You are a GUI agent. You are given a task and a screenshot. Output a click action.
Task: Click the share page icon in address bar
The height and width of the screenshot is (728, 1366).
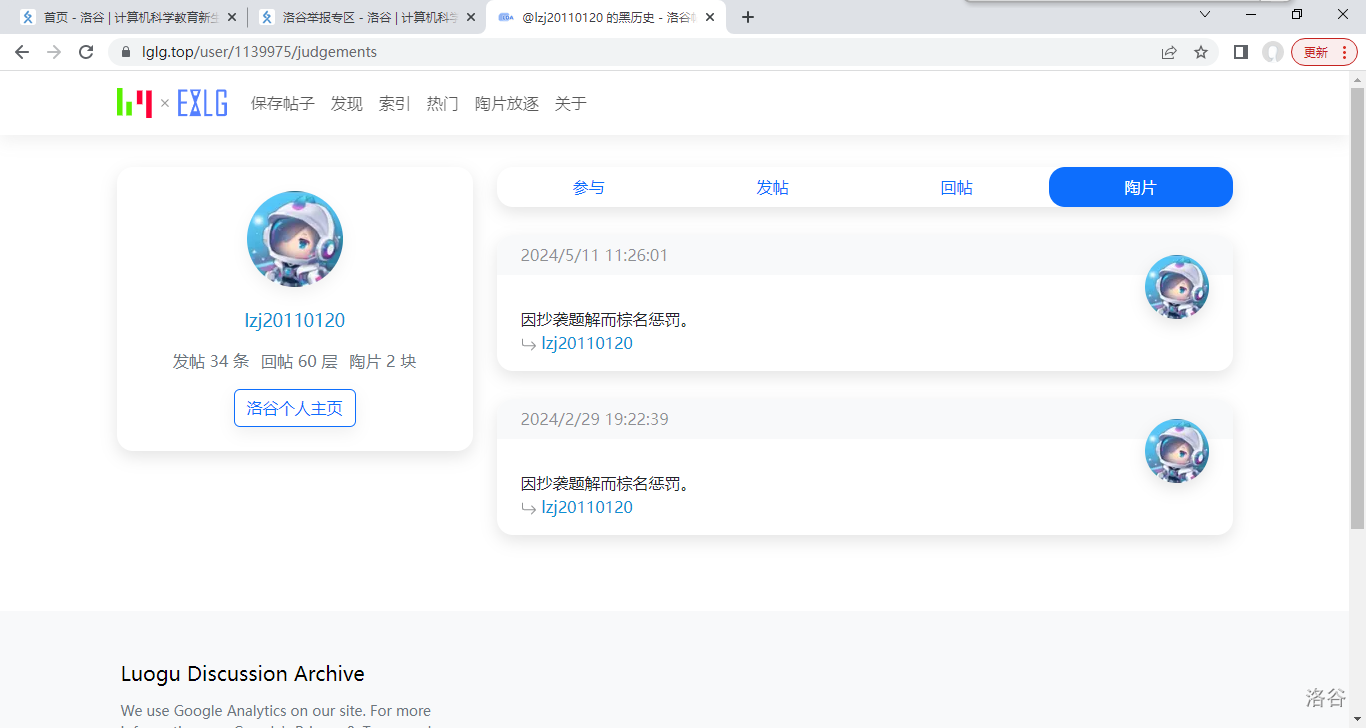tap(1169, 52)
